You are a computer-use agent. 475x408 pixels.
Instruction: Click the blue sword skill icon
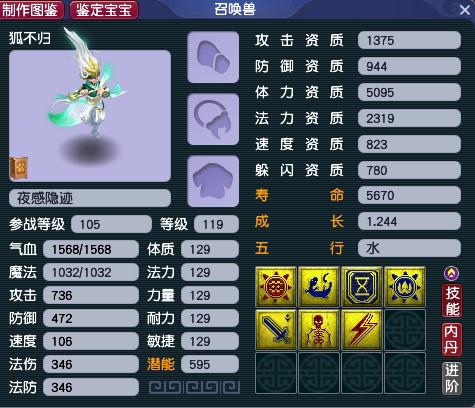(276, 330)
